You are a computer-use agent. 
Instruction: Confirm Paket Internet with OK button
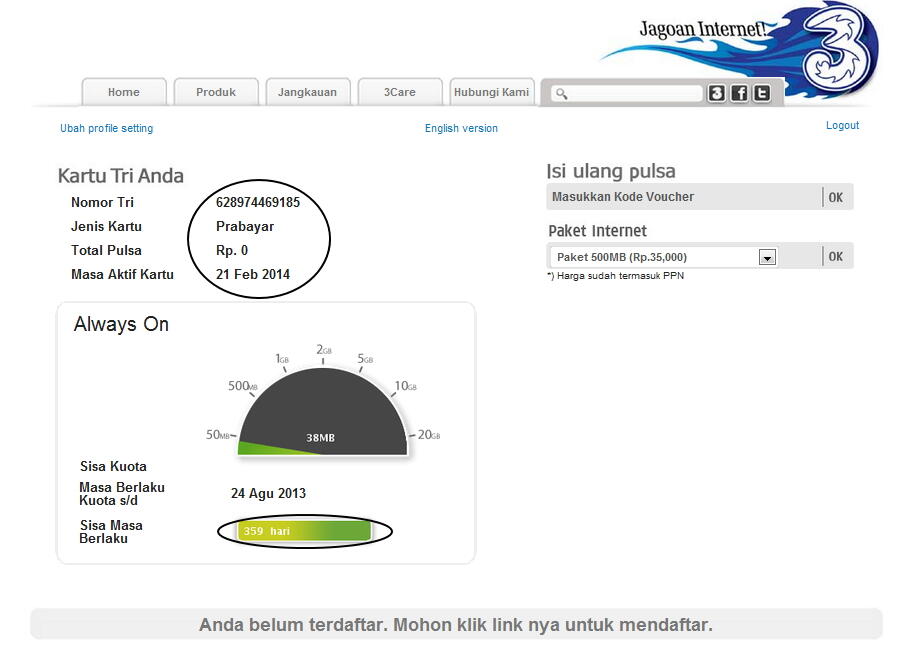[836, 256]
